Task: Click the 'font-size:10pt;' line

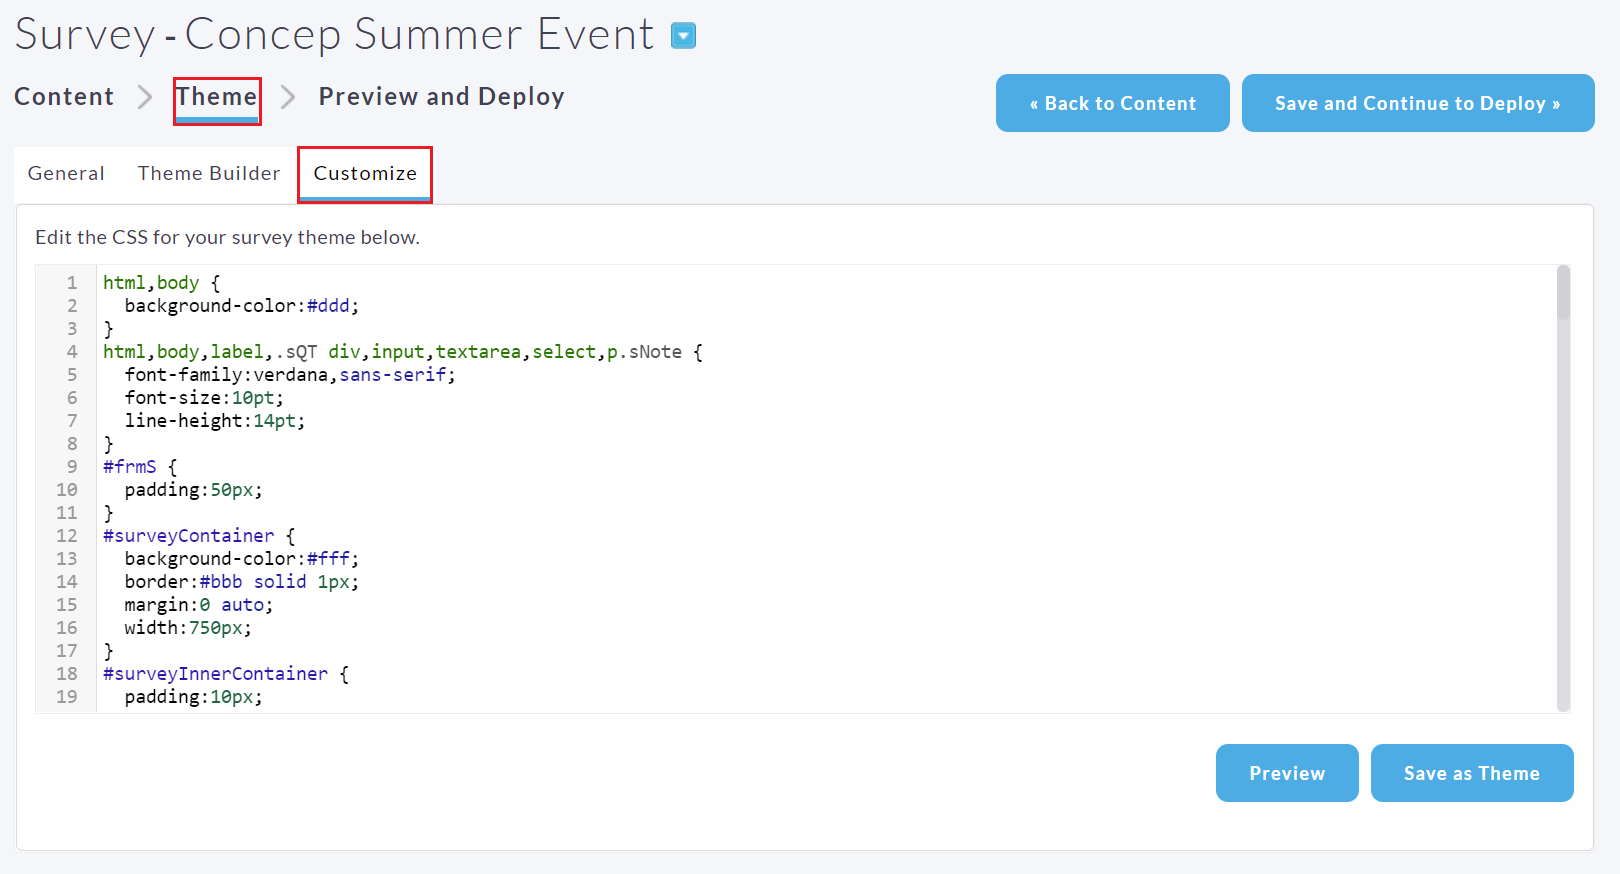Action: [x=204, y=398]
